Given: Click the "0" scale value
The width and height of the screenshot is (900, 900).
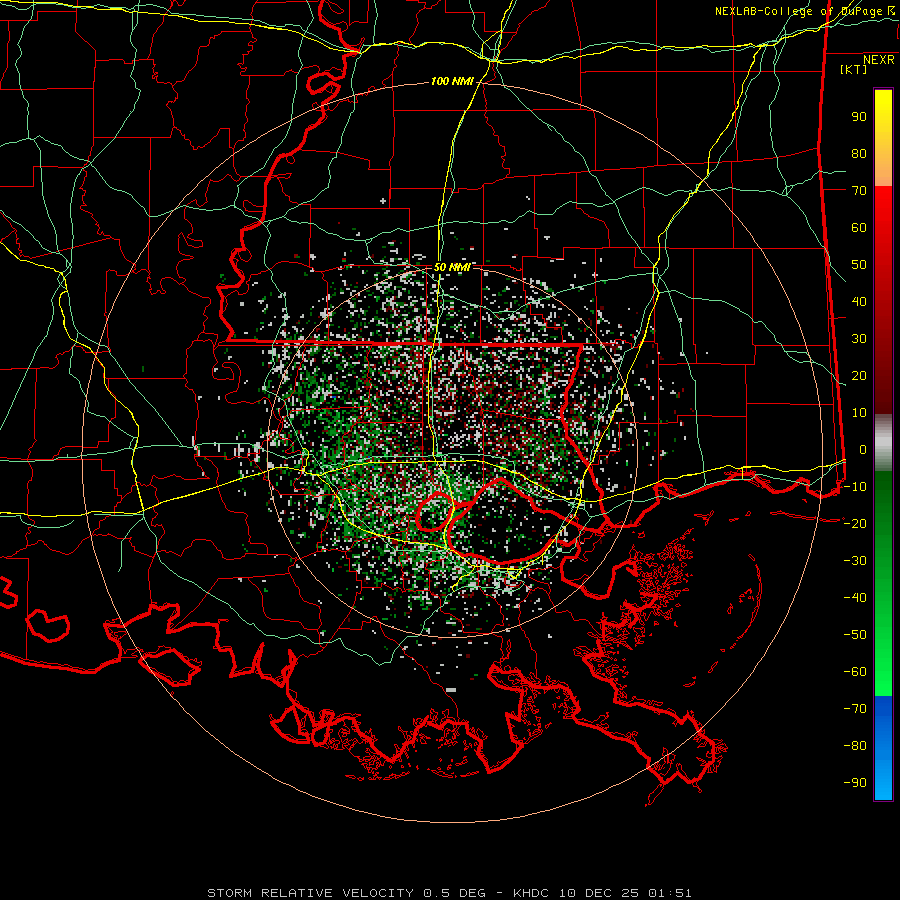Looking at the screenshot, I should (863, 449).
